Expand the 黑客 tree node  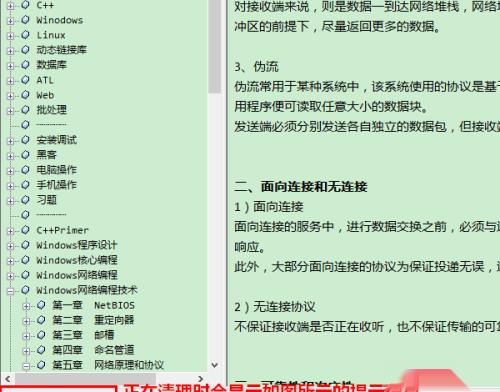(x=10, y=156)
